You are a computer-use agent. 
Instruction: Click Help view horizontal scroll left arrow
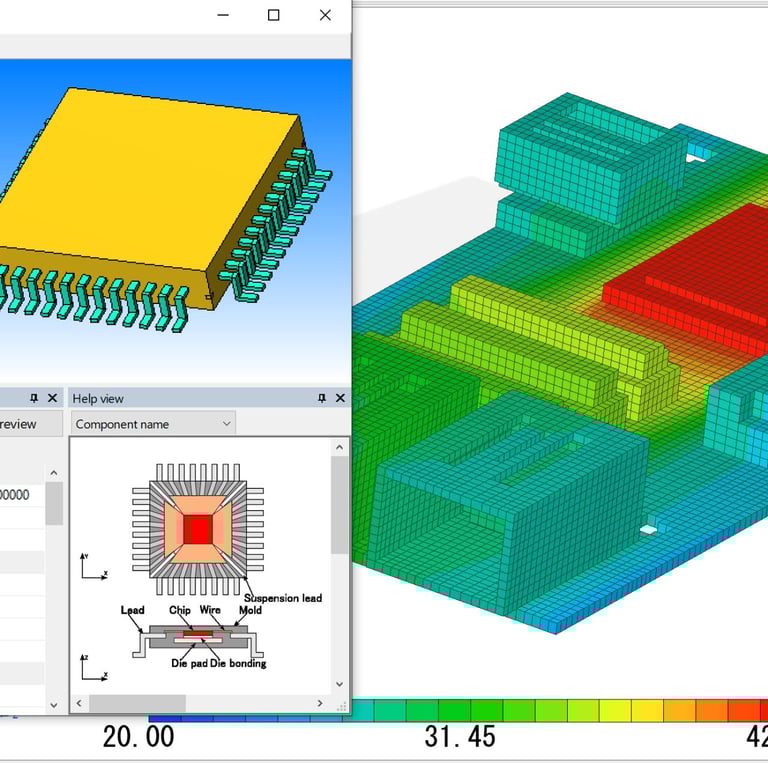pyautogui.click(x=79, y=703)
